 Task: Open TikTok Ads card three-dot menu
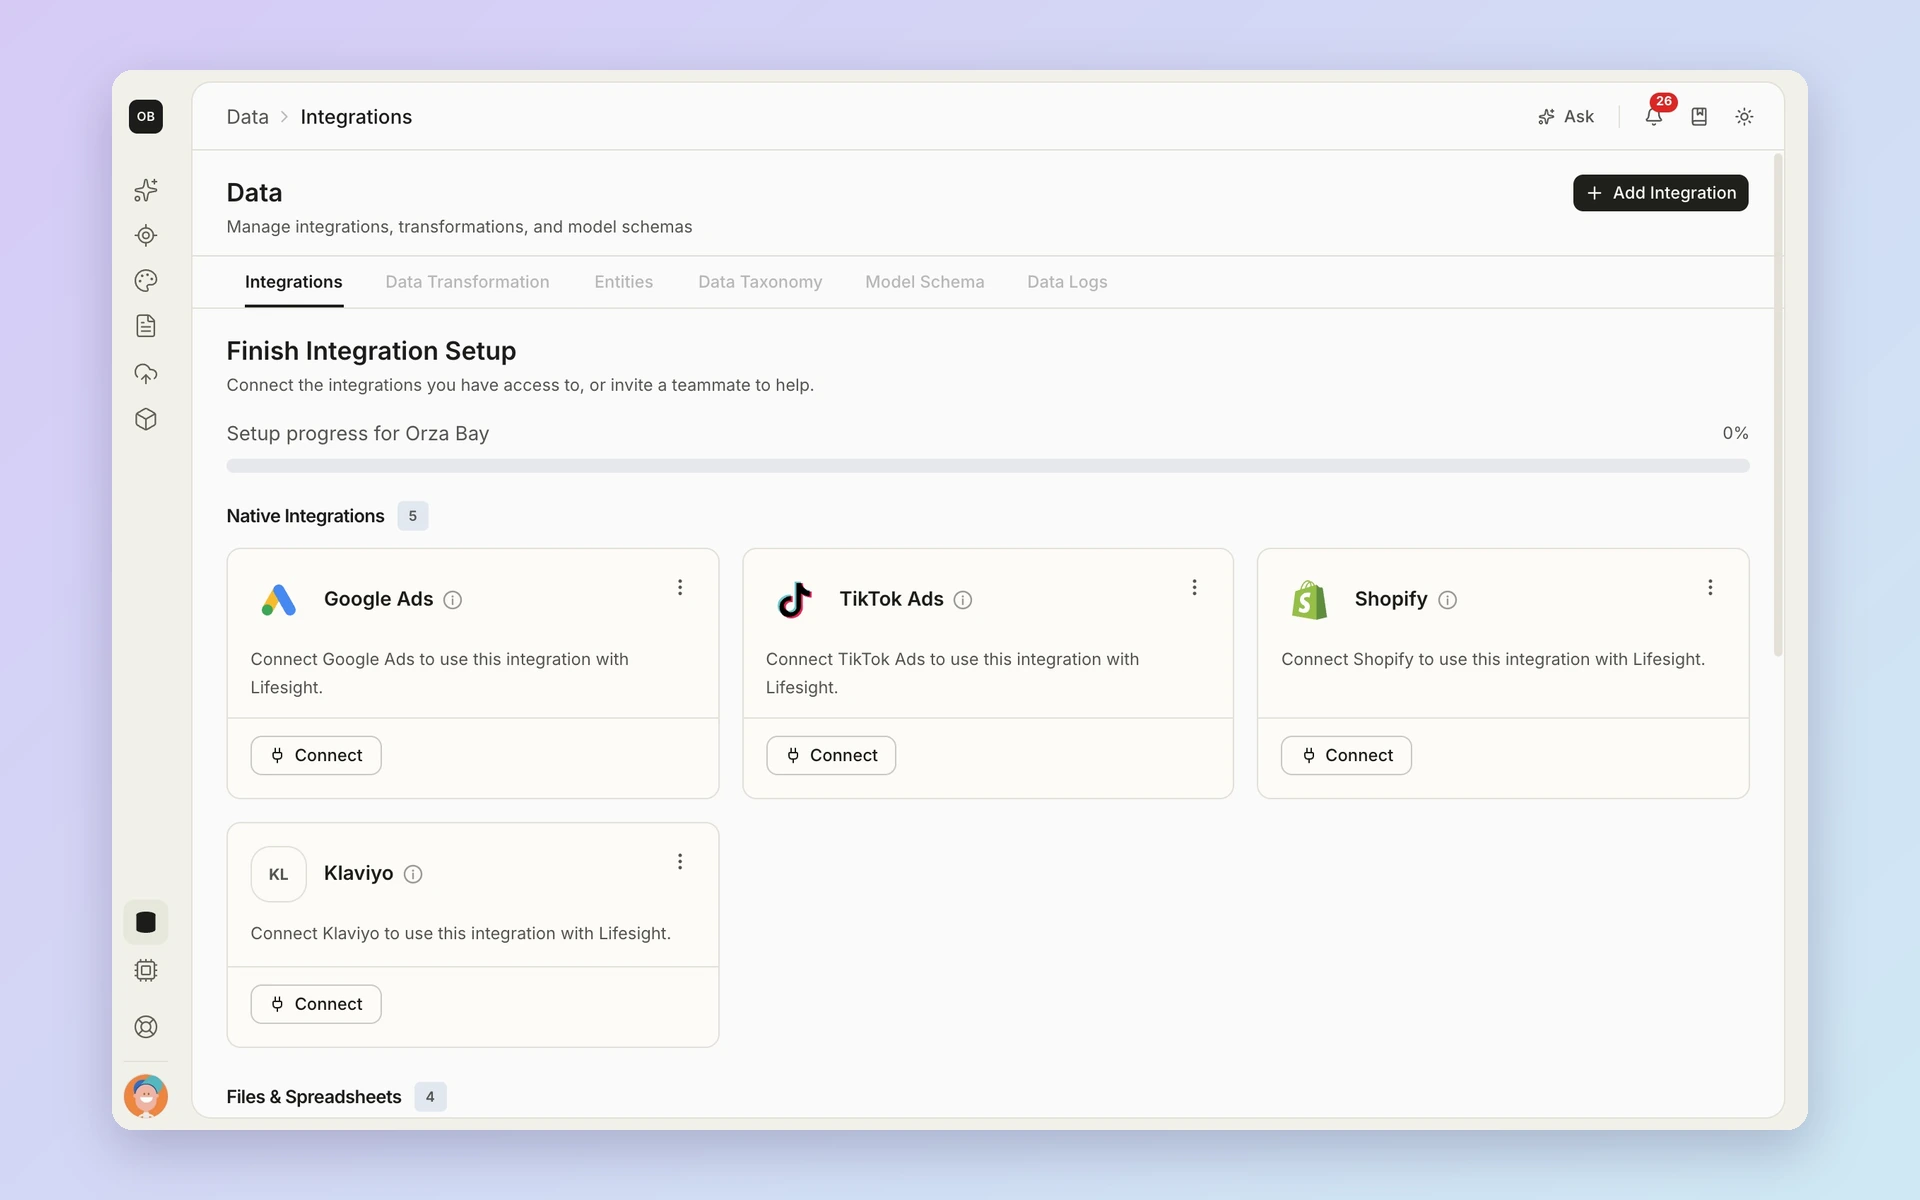(1194, 587)
